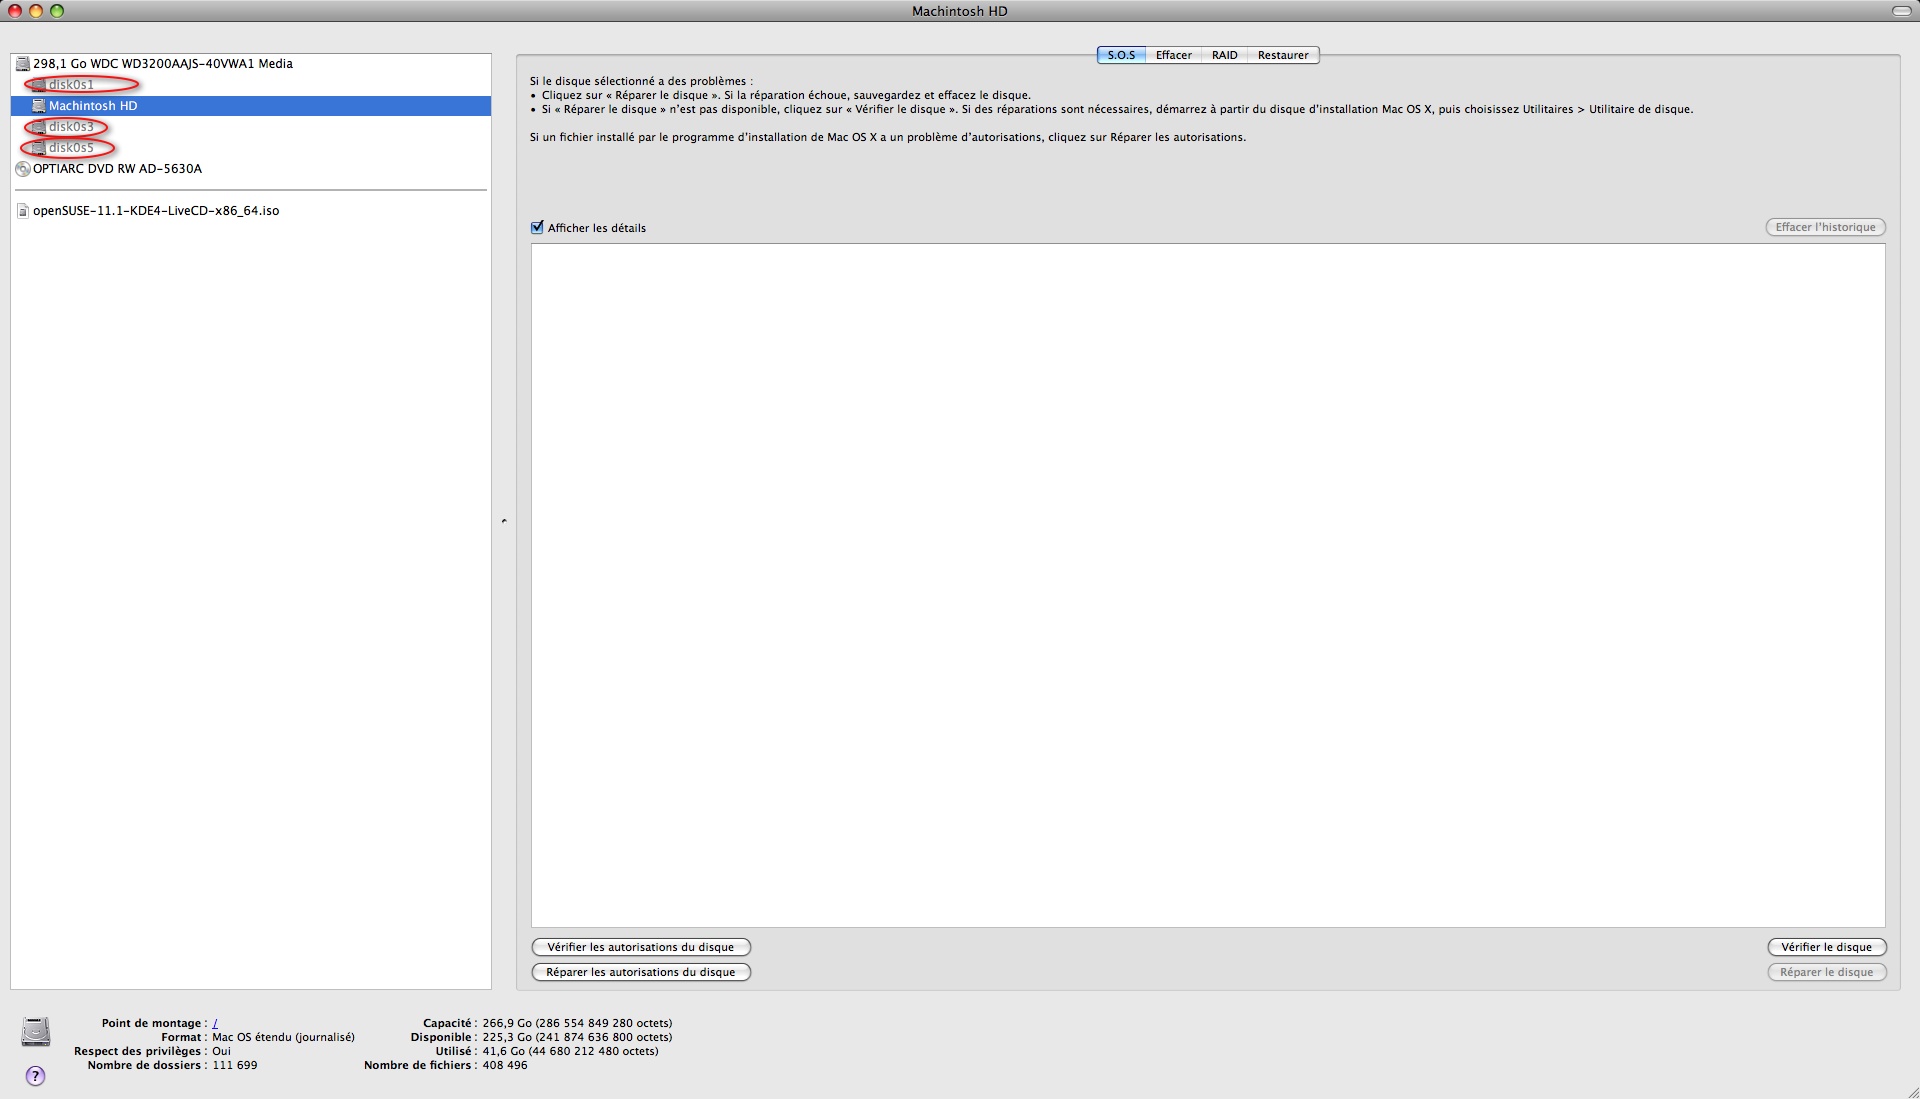Image resolution: width=1920 pixels, height=1099 pixels.
Task: Select 298,1 Go WDC WD3200AAJS drive row
Action: (x=250, y=64)
